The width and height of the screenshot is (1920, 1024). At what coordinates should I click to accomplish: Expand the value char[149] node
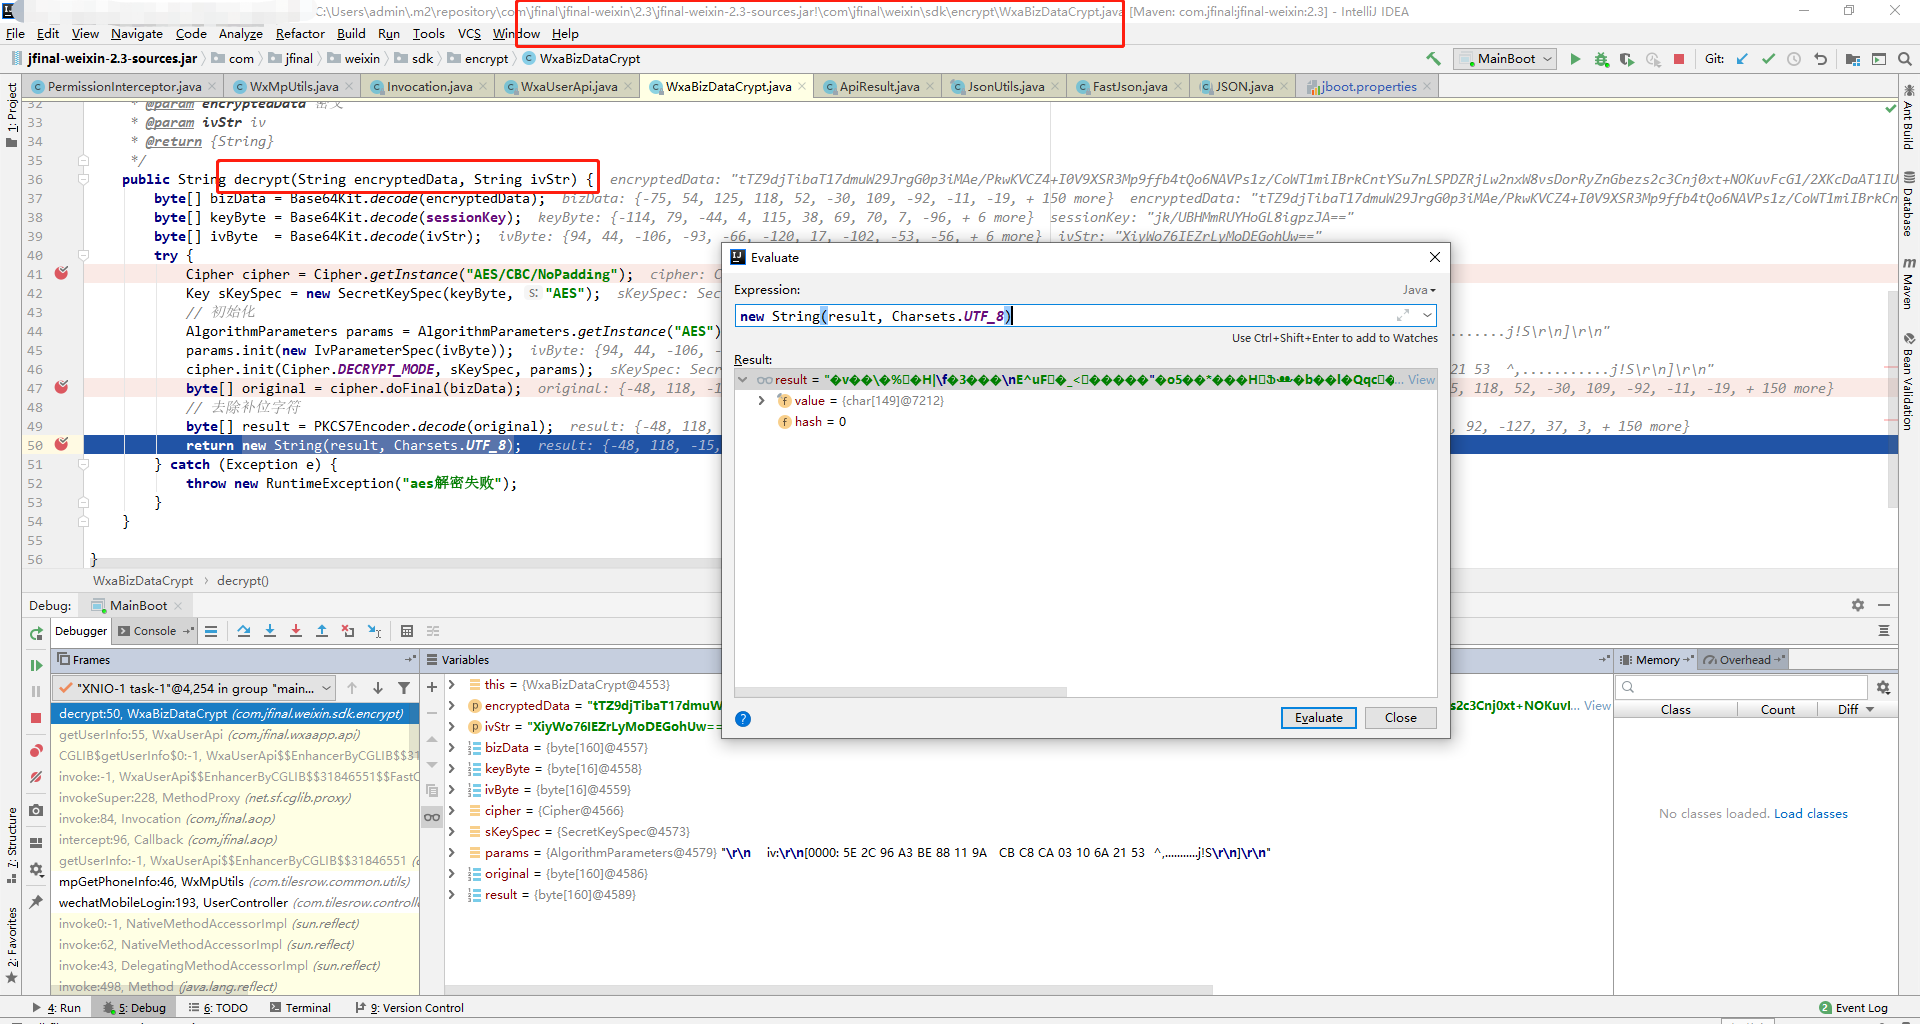pyautogui.click(x=762, y=401)
